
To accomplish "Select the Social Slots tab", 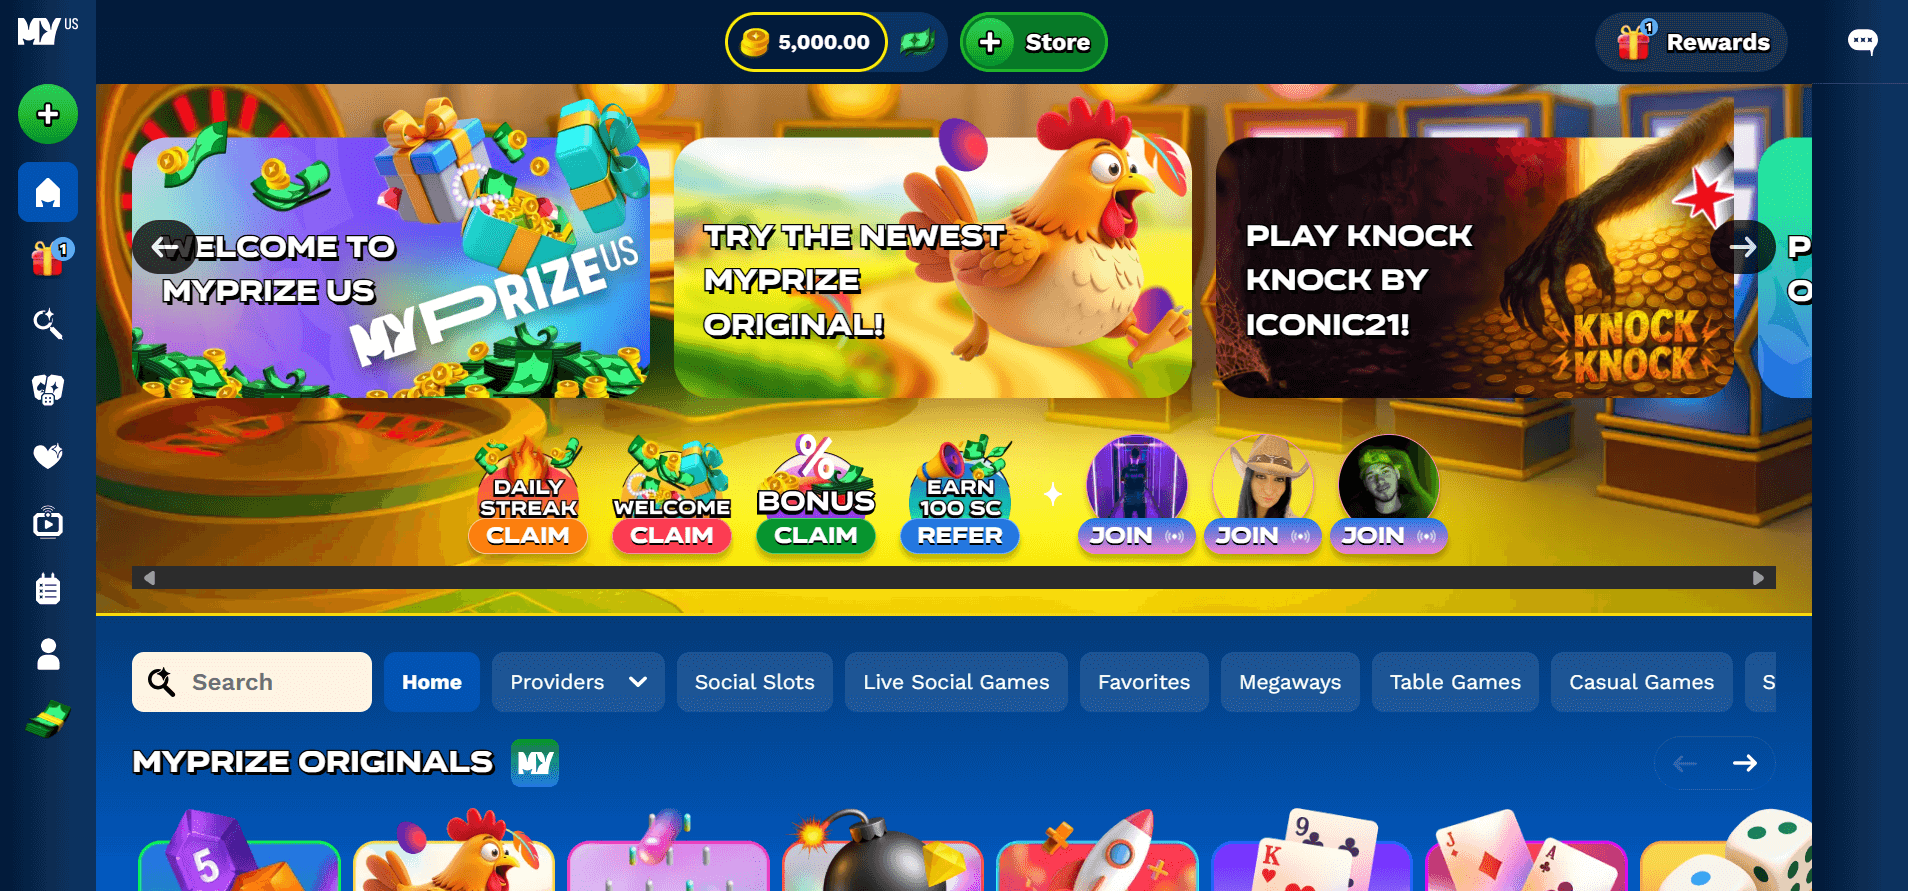I will pos(755,682).
